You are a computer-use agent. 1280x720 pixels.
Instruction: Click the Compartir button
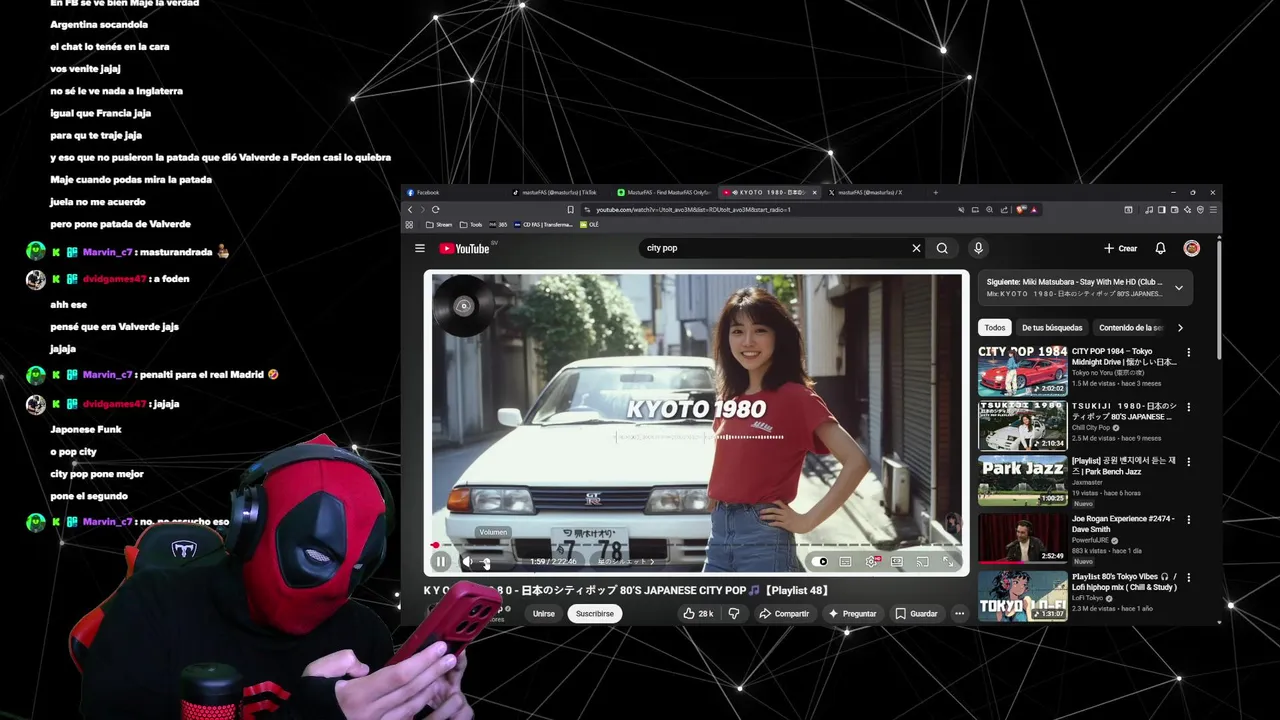[783, 613]
